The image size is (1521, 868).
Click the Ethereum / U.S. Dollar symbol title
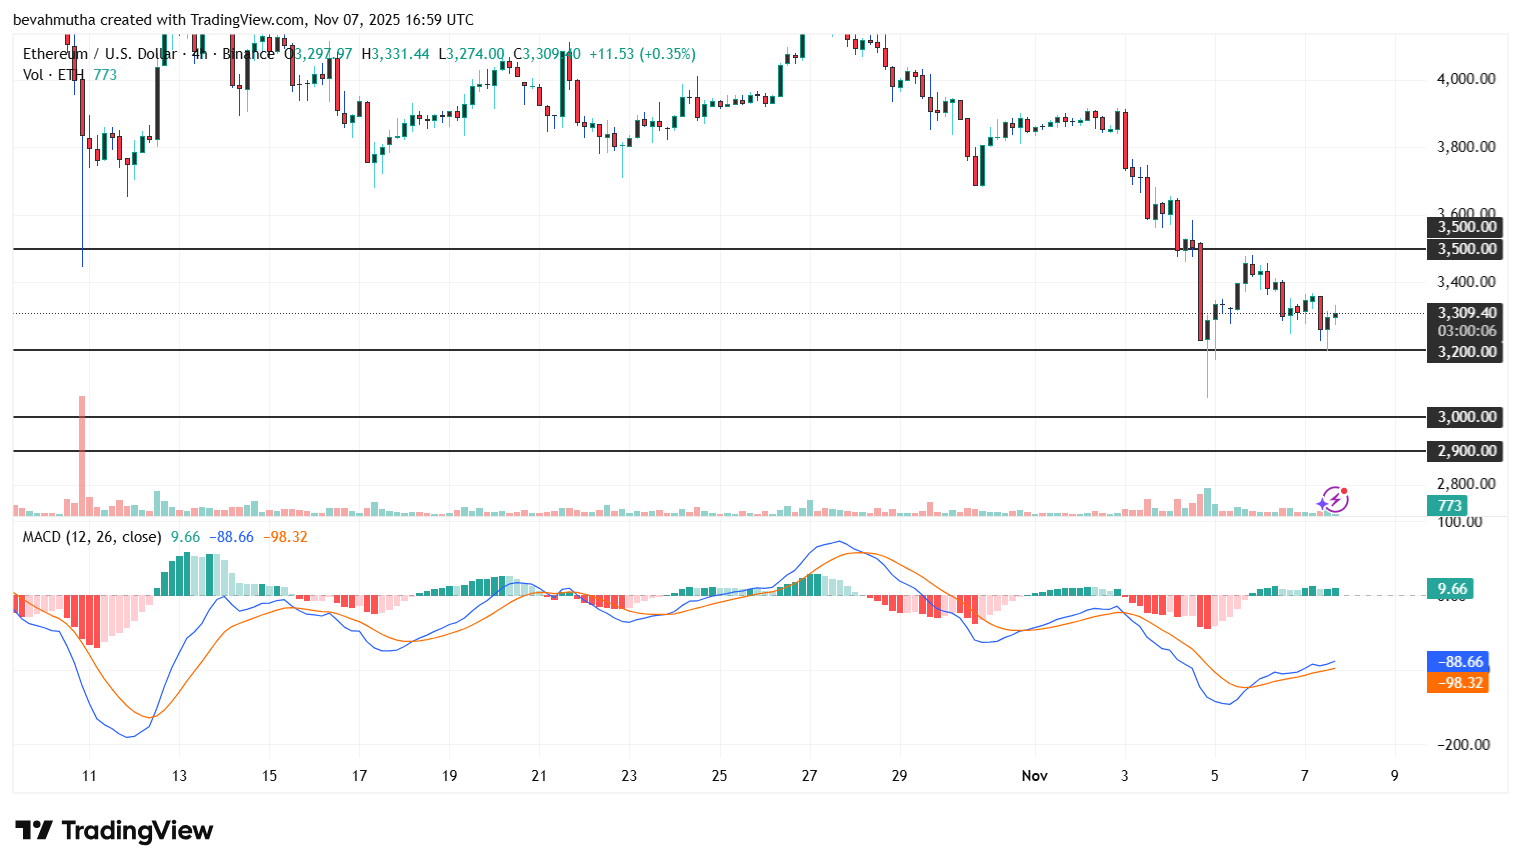[100, 54]
